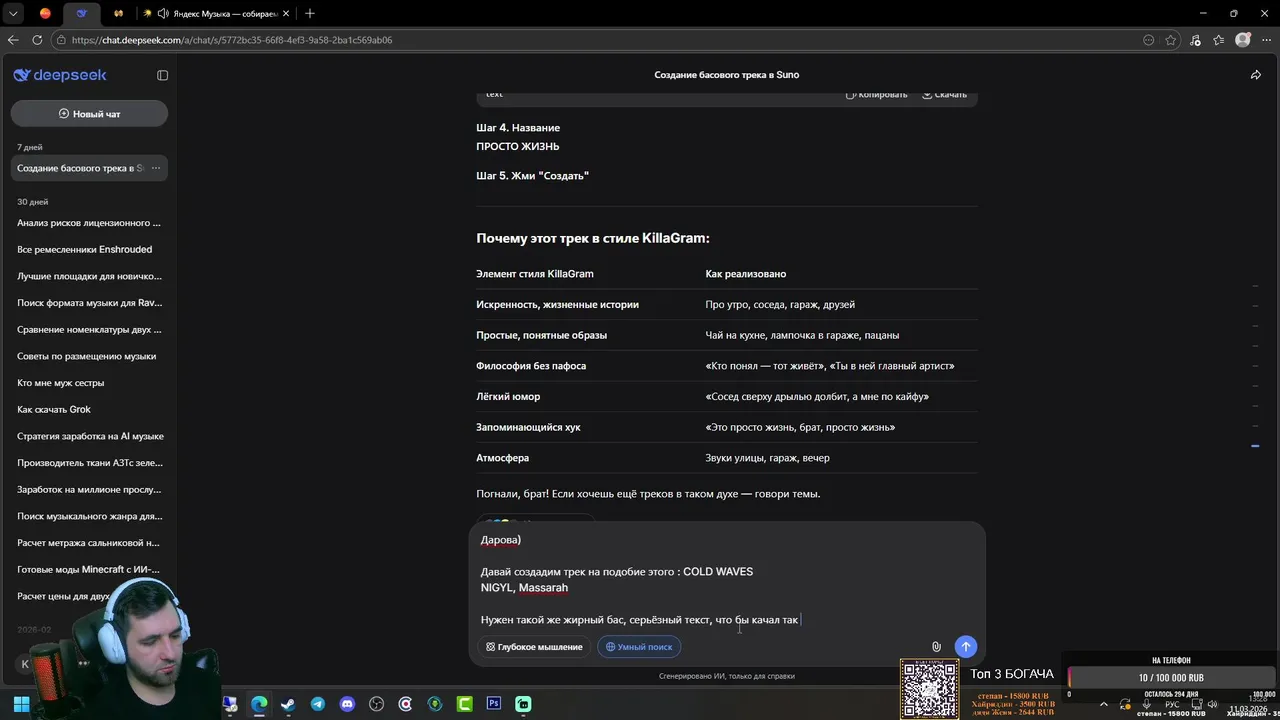The width and height of the screenshot is (1280, 720).
Task: Open the Windows Start menu
Action: (19, 704)
